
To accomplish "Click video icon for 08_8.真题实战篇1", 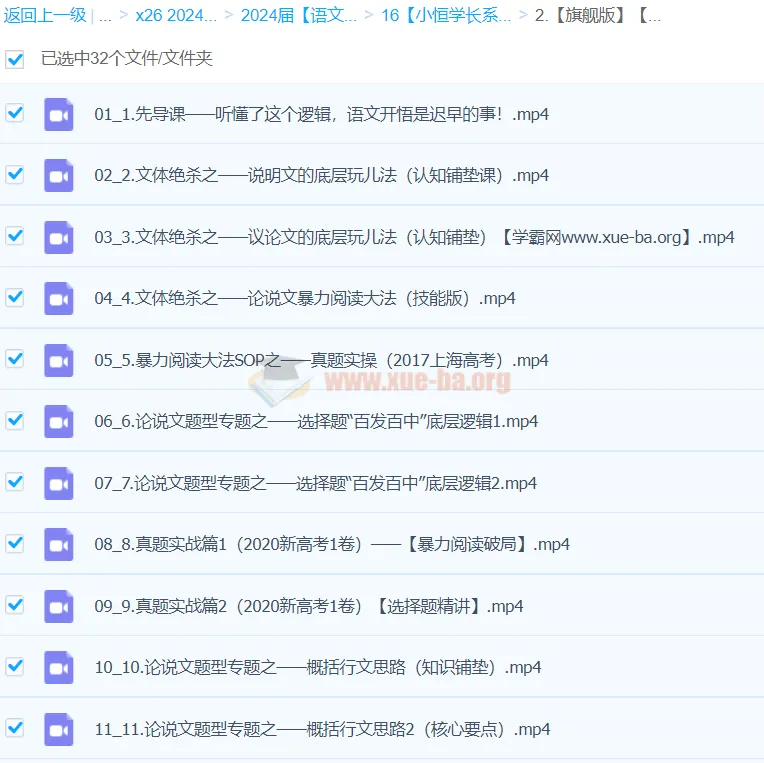I will (x=59, y=545).
